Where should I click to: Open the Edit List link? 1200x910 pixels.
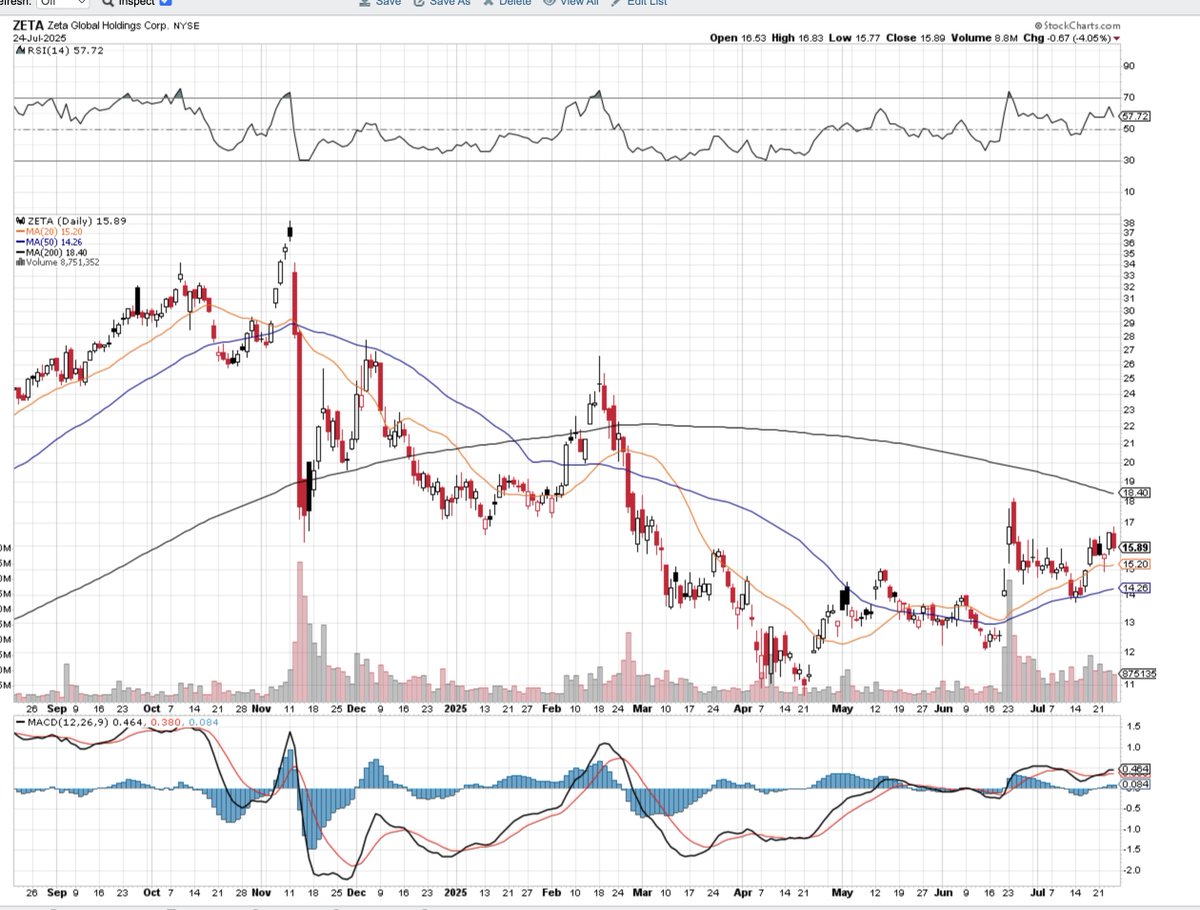click(x=638, y=3)
